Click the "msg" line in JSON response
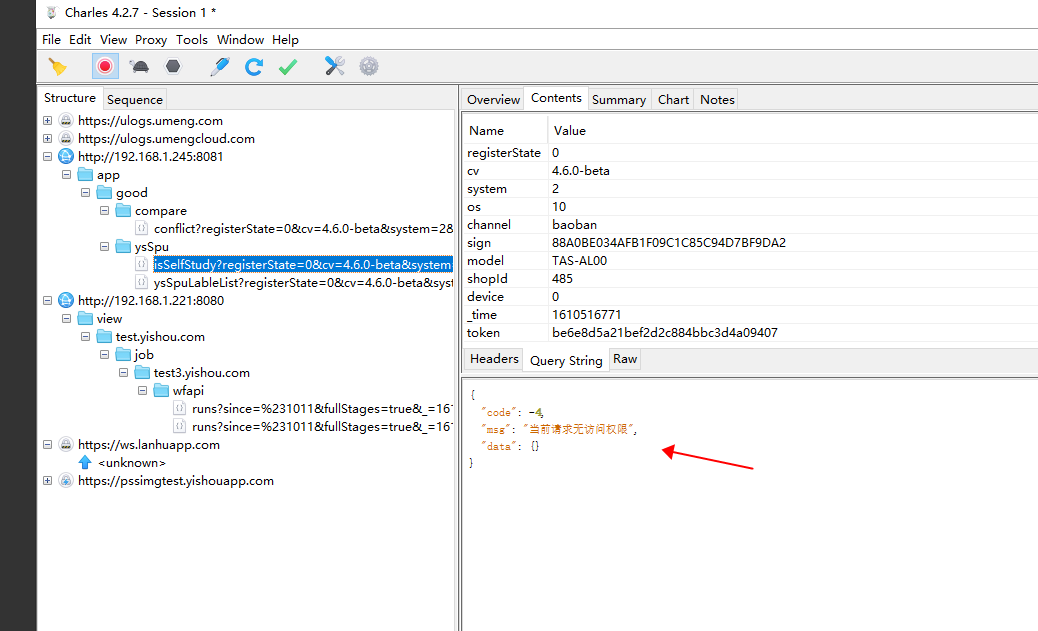Image resolution: width=1038 pixels, height=631 pixels. click(559, 429)
